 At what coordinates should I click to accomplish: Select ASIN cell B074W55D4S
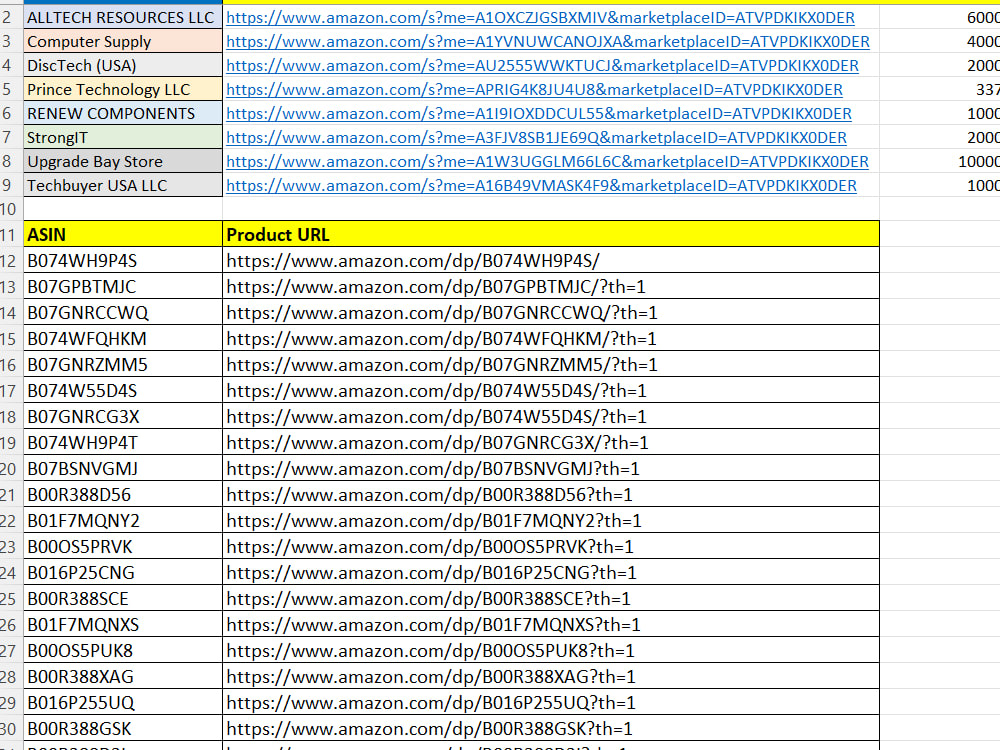pyautogui.click(x=123, y=391)
